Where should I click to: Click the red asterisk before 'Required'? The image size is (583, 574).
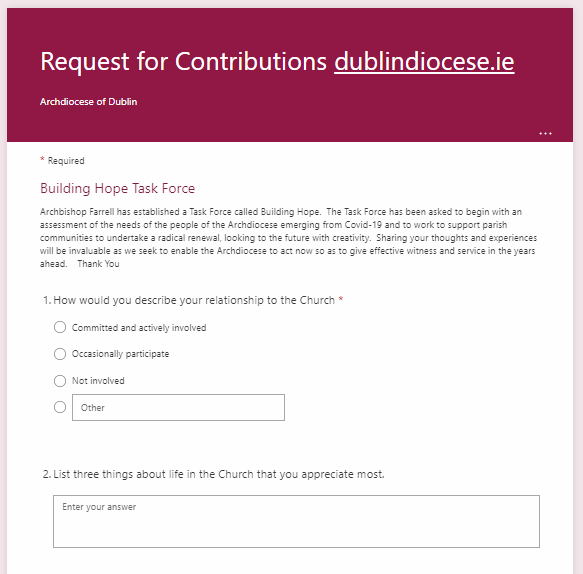(x=42, y=159)
